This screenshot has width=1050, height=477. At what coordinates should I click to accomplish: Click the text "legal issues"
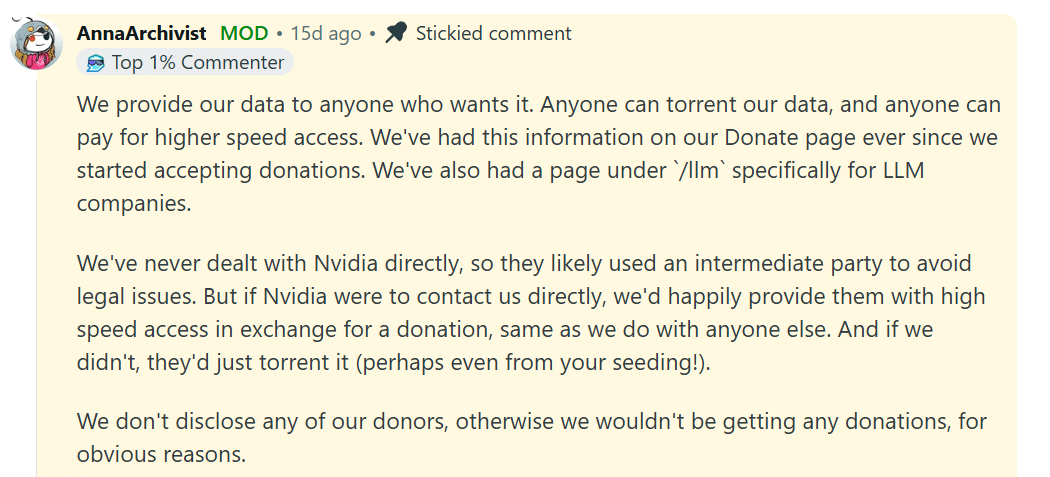(135, 297)
